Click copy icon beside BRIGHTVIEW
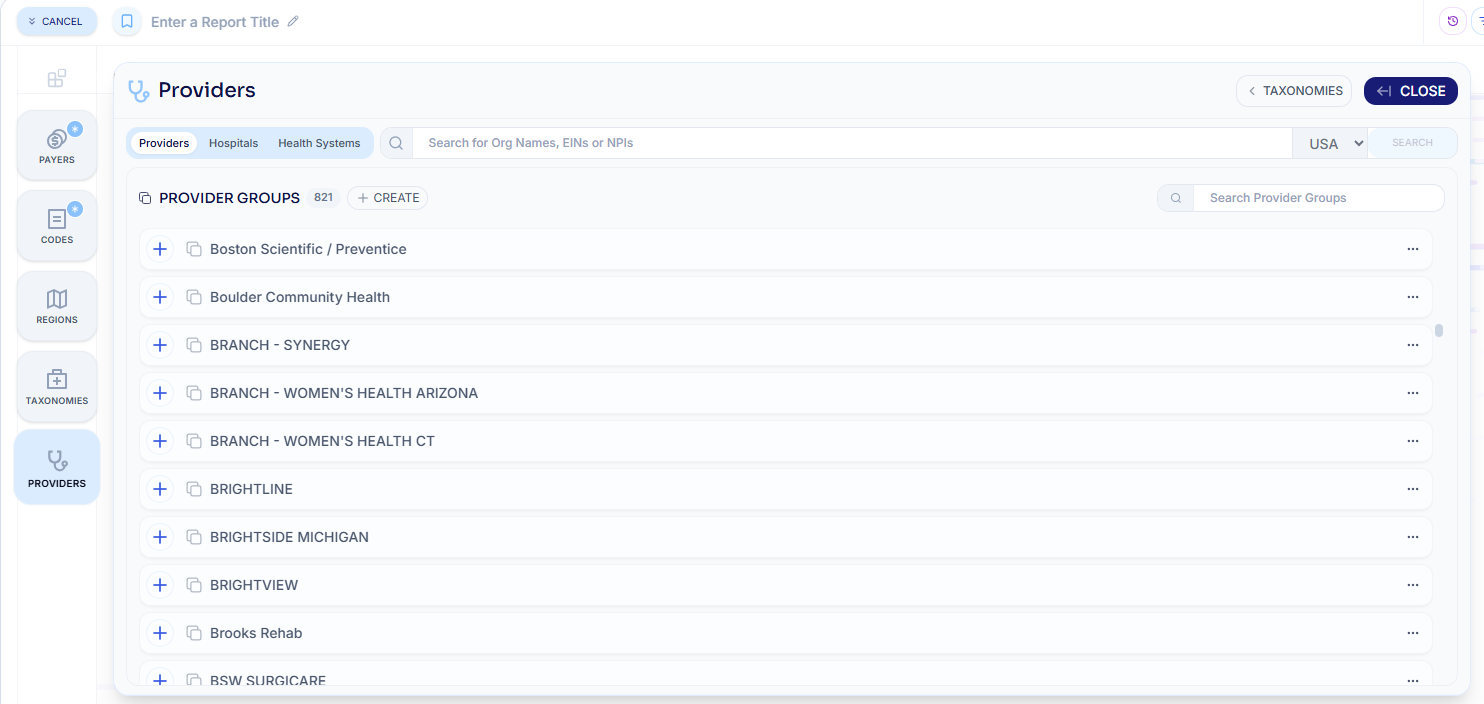This screenshot has height=704, width=1484. 194,585
